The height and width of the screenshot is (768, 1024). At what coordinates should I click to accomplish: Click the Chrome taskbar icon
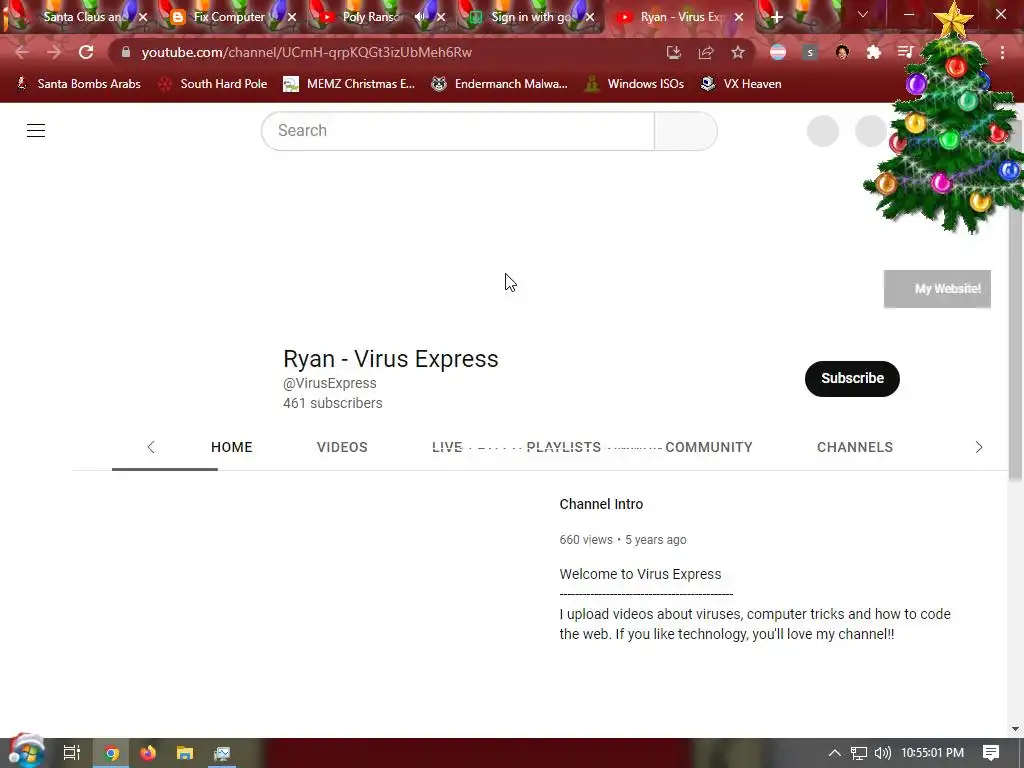click(111, 753)
